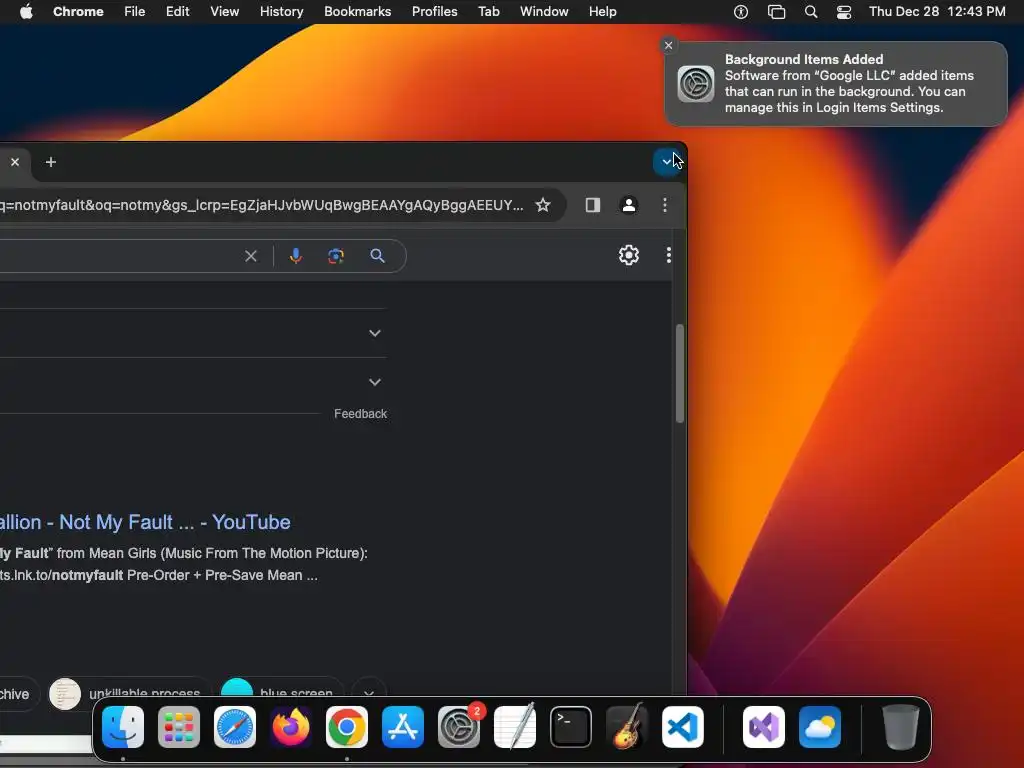Image resolution: width=1024 pixels, height=768 pixels.
Task: Open Finder from the Dock
Action: click(x=123, y=727)
